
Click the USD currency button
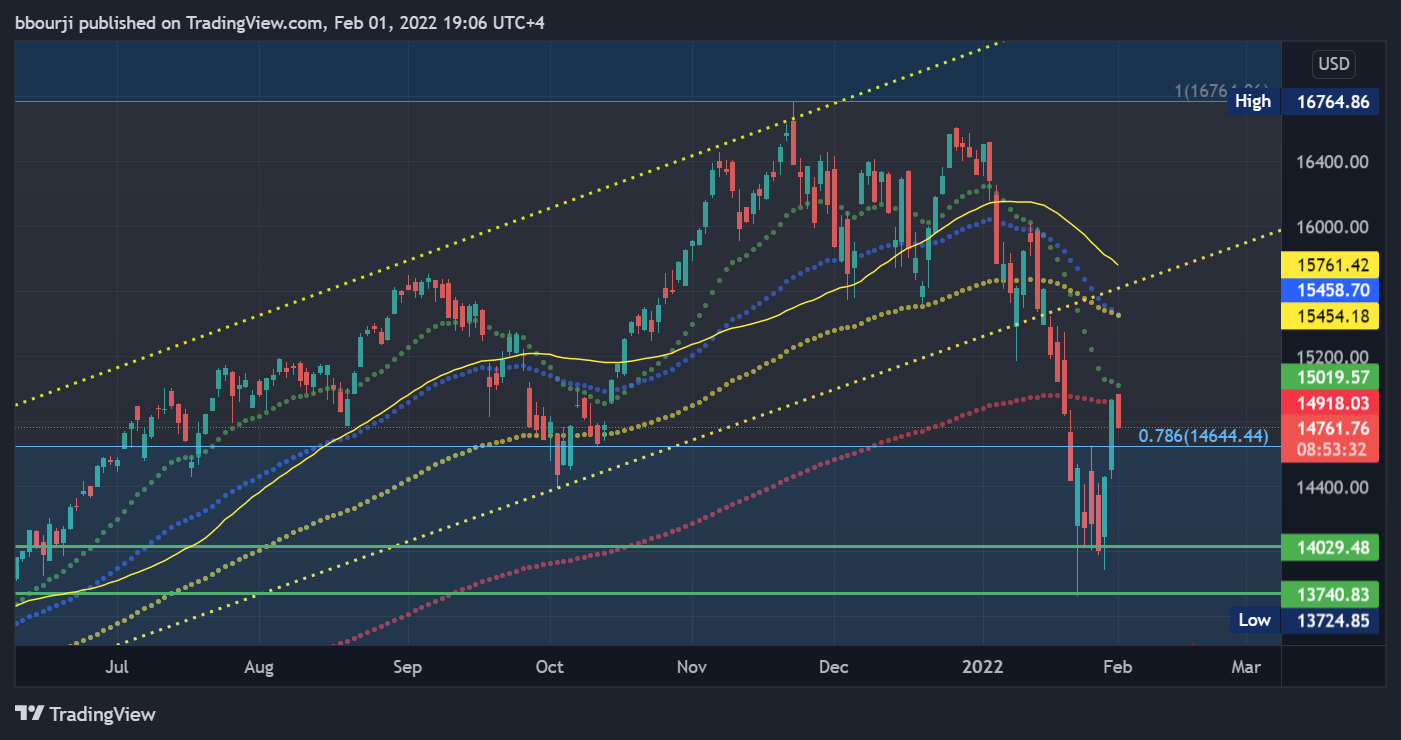[x=1334, y=65]
